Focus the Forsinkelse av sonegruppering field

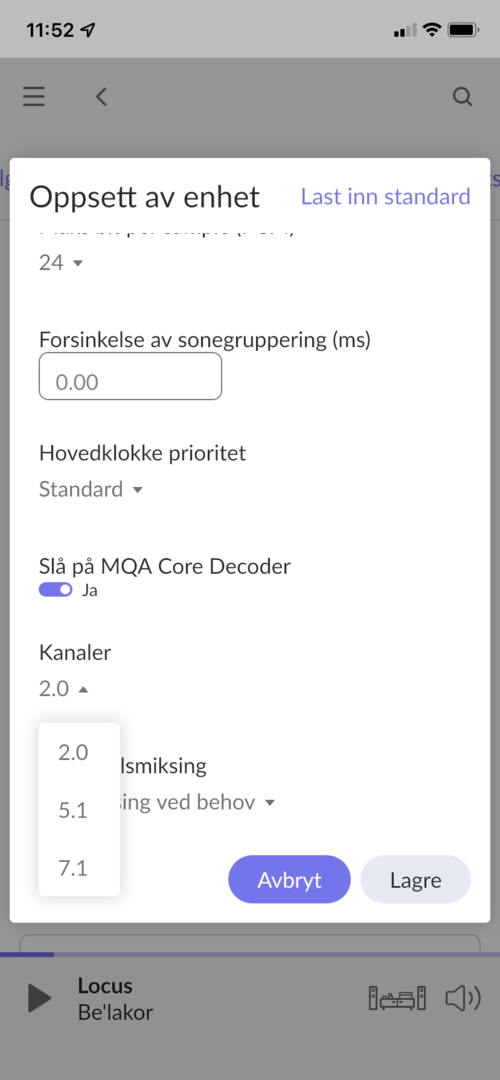pyautogui.click(x=130, y=376)
